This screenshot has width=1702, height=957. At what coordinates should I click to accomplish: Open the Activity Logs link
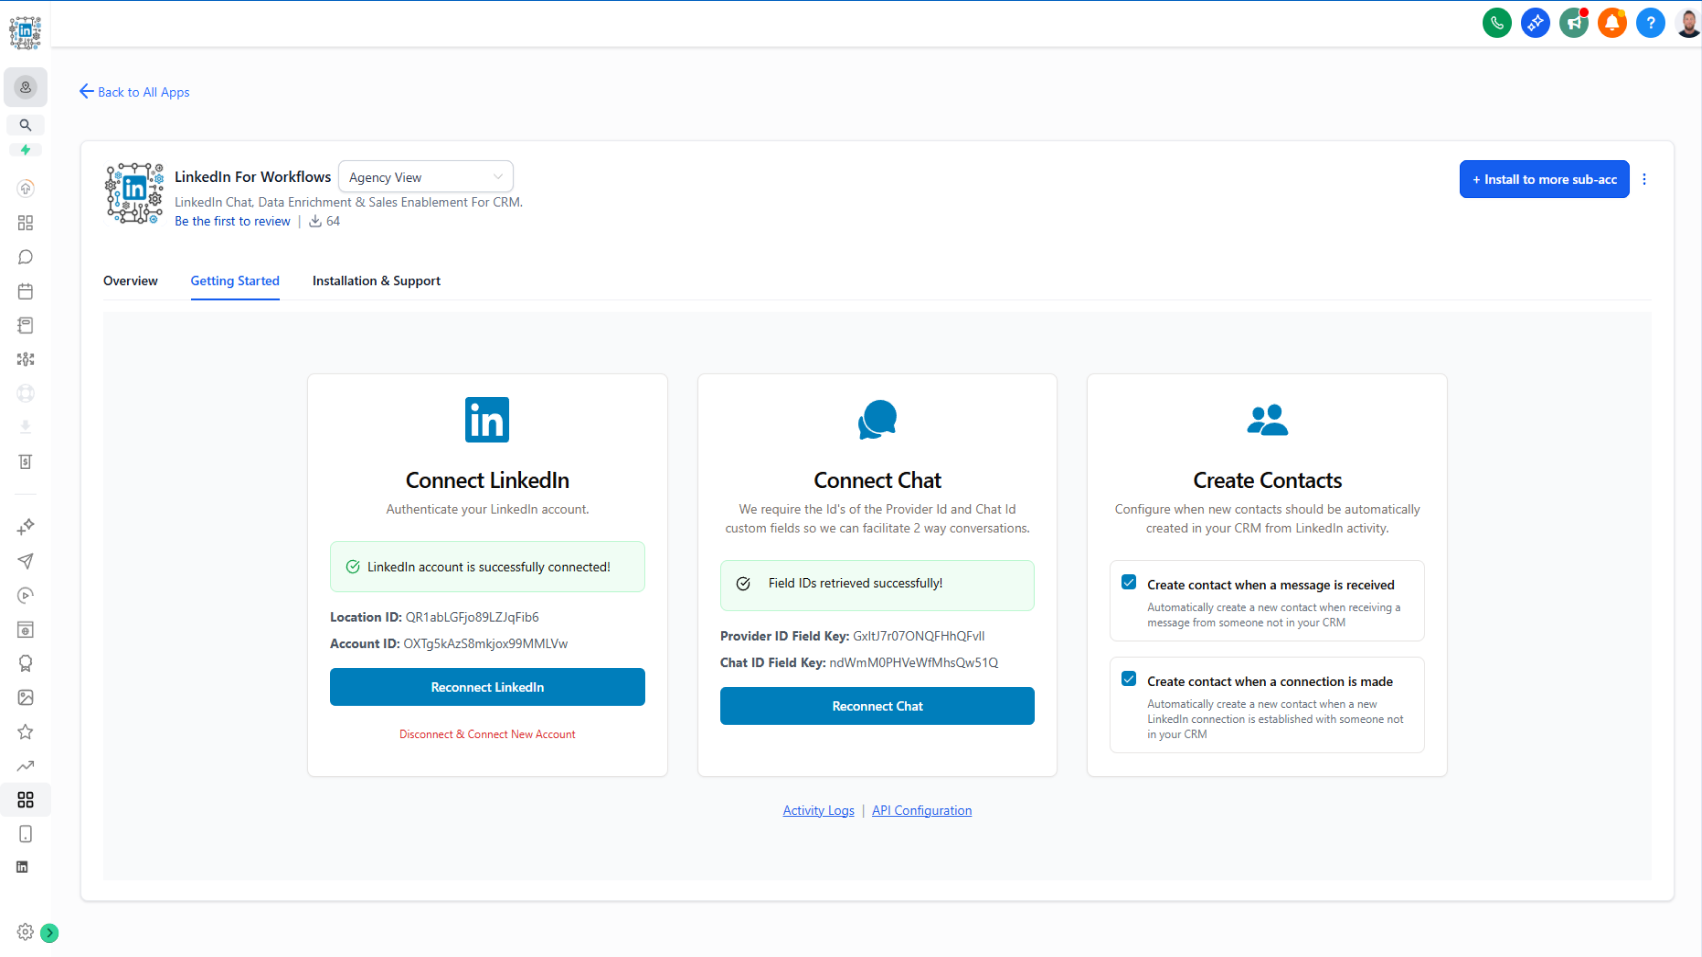click(818, 811)
